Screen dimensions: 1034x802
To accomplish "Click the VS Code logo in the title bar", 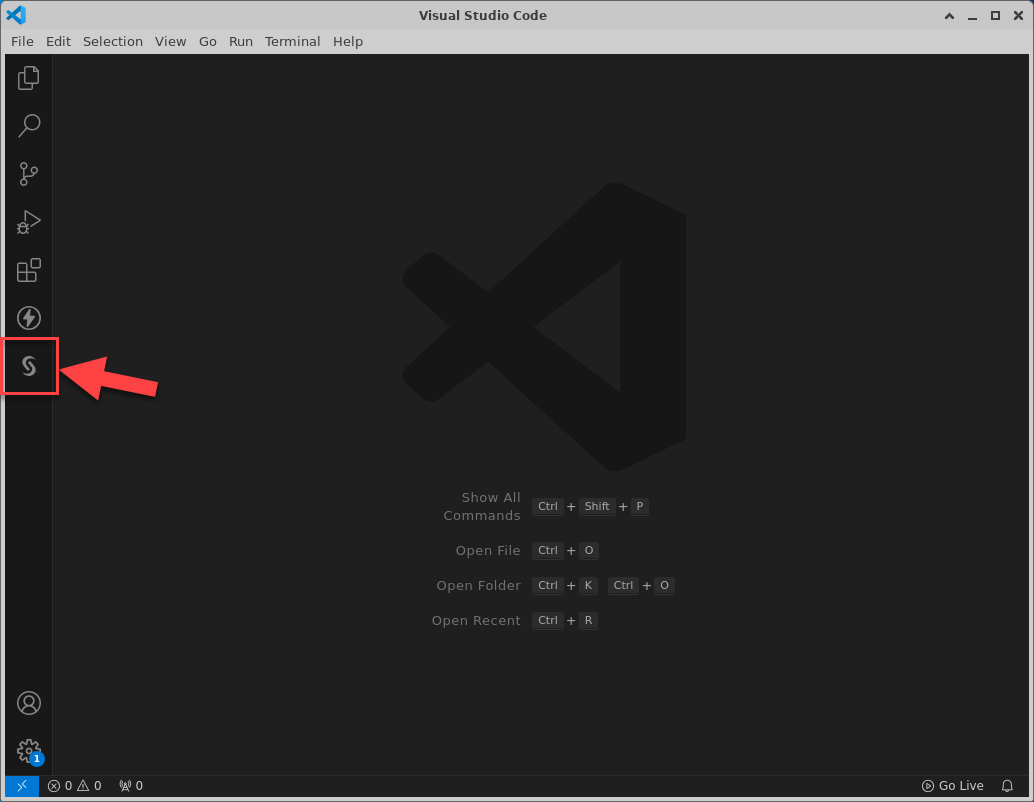I will point(16,15).
